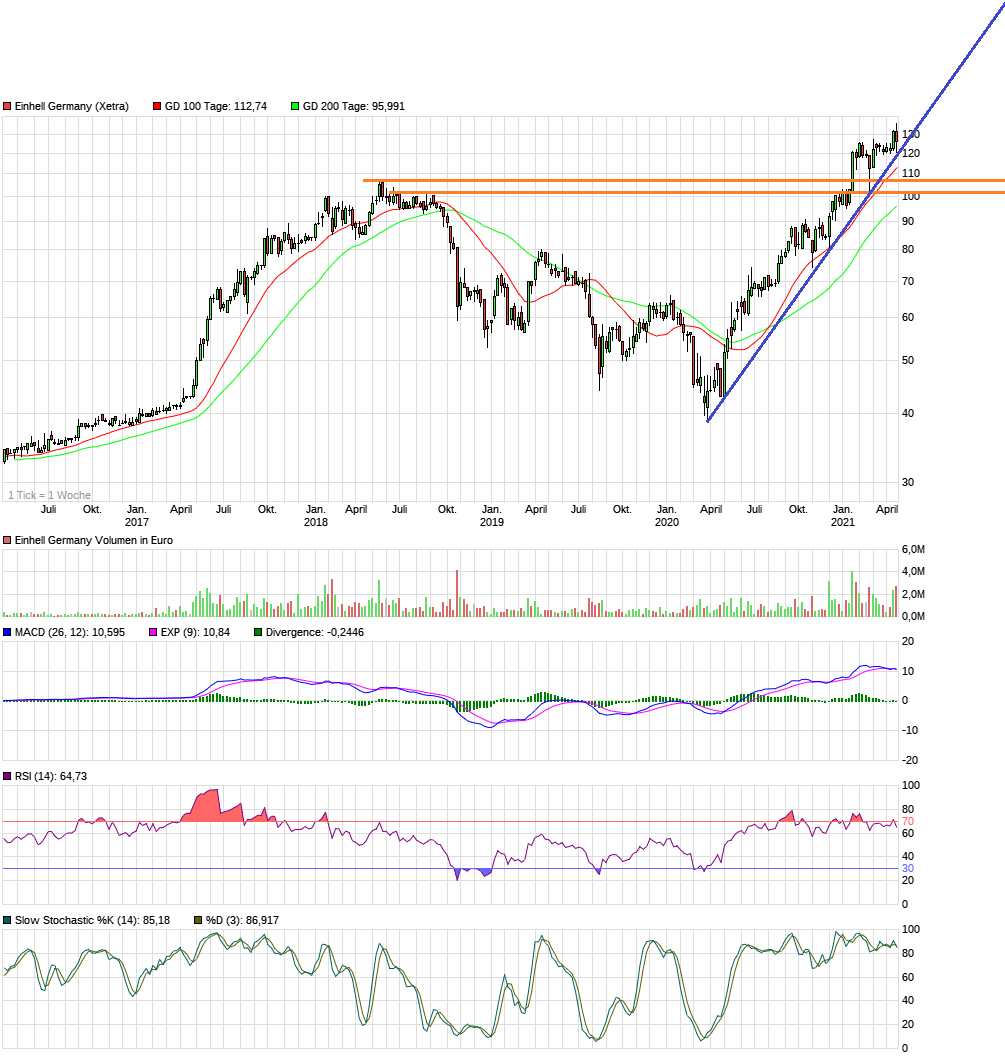Click the latest candlestick near the 125 mark

coord(895,135)
